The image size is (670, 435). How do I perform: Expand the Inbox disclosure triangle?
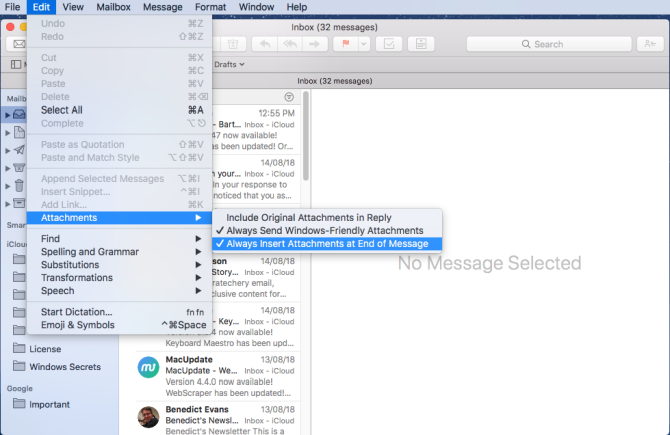tap(8, 115)
